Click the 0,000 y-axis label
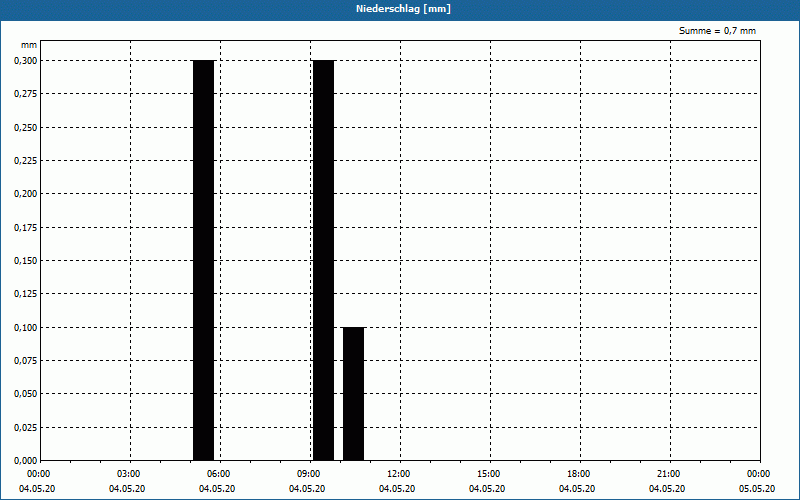 (26, 461)
